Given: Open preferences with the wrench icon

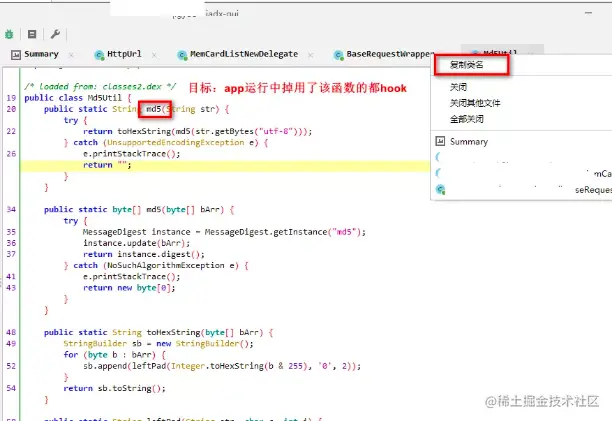Looking at the screenshot, I should coord(55,34).
